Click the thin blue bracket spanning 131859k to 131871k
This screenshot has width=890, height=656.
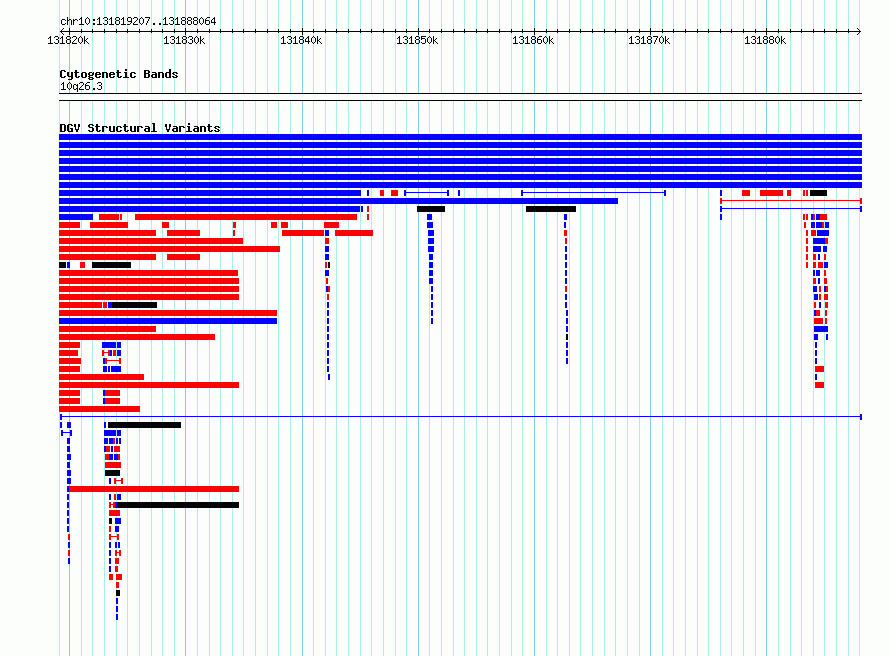pos(593,193)
